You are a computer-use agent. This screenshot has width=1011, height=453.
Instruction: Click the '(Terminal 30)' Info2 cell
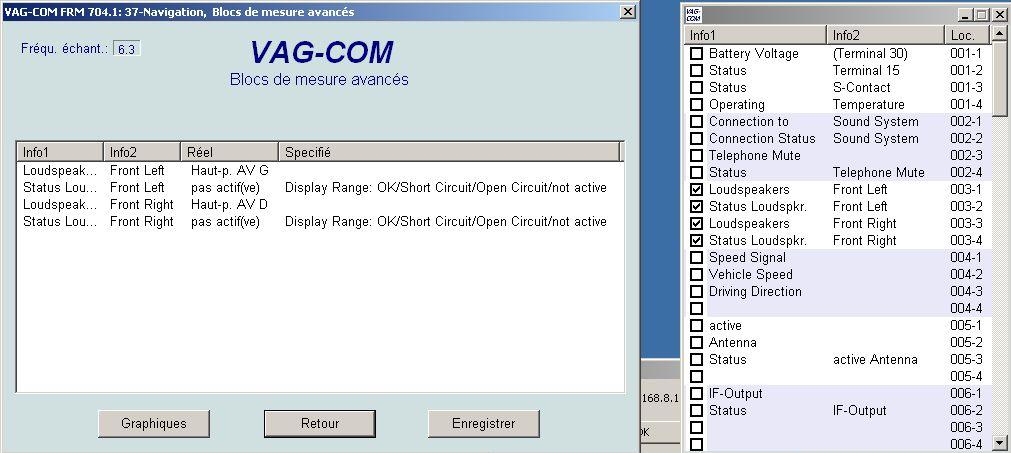point(870,53)
